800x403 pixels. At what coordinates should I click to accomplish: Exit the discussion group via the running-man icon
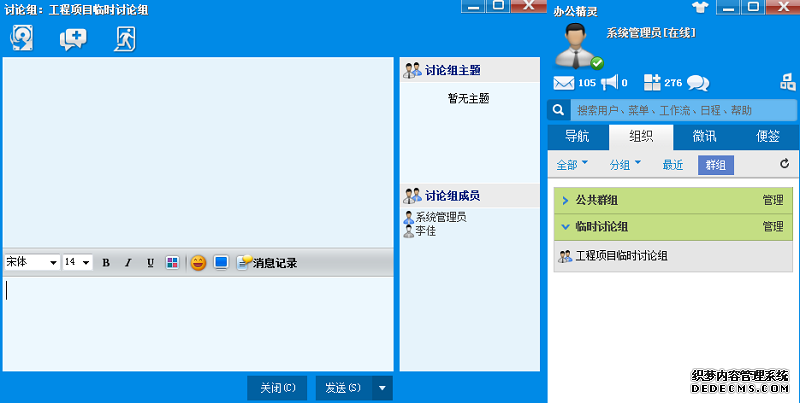124,39
